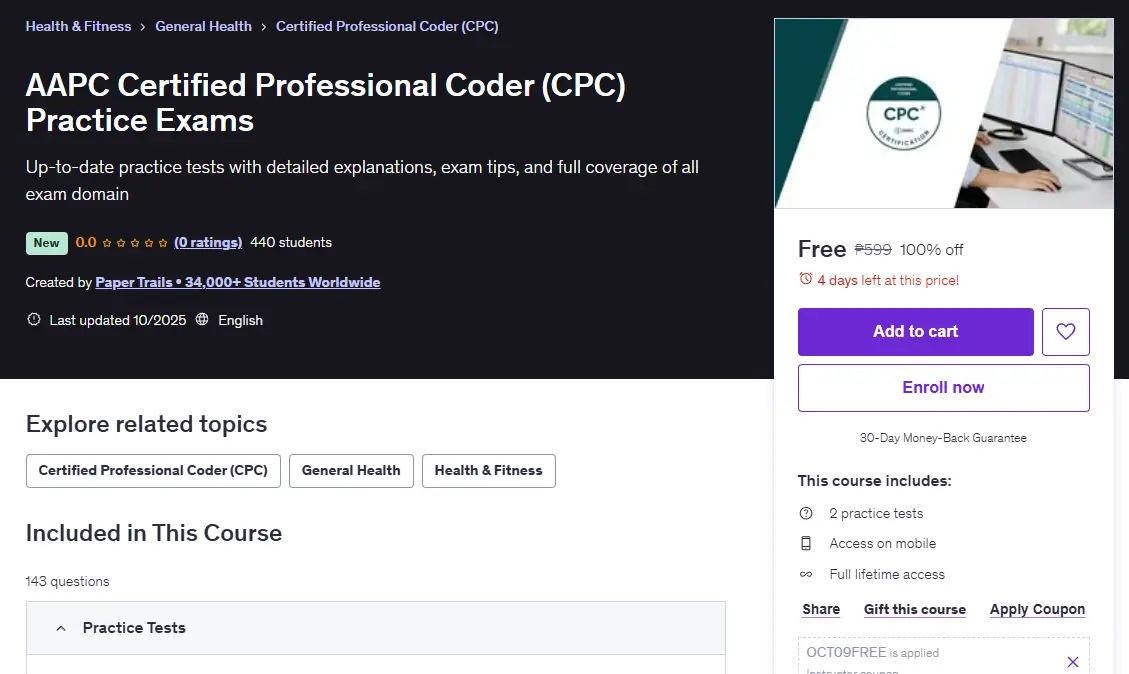This screenshot has width=1129, height=674.
Task: Click the '143 questions' text
Action: coord(68,581)
